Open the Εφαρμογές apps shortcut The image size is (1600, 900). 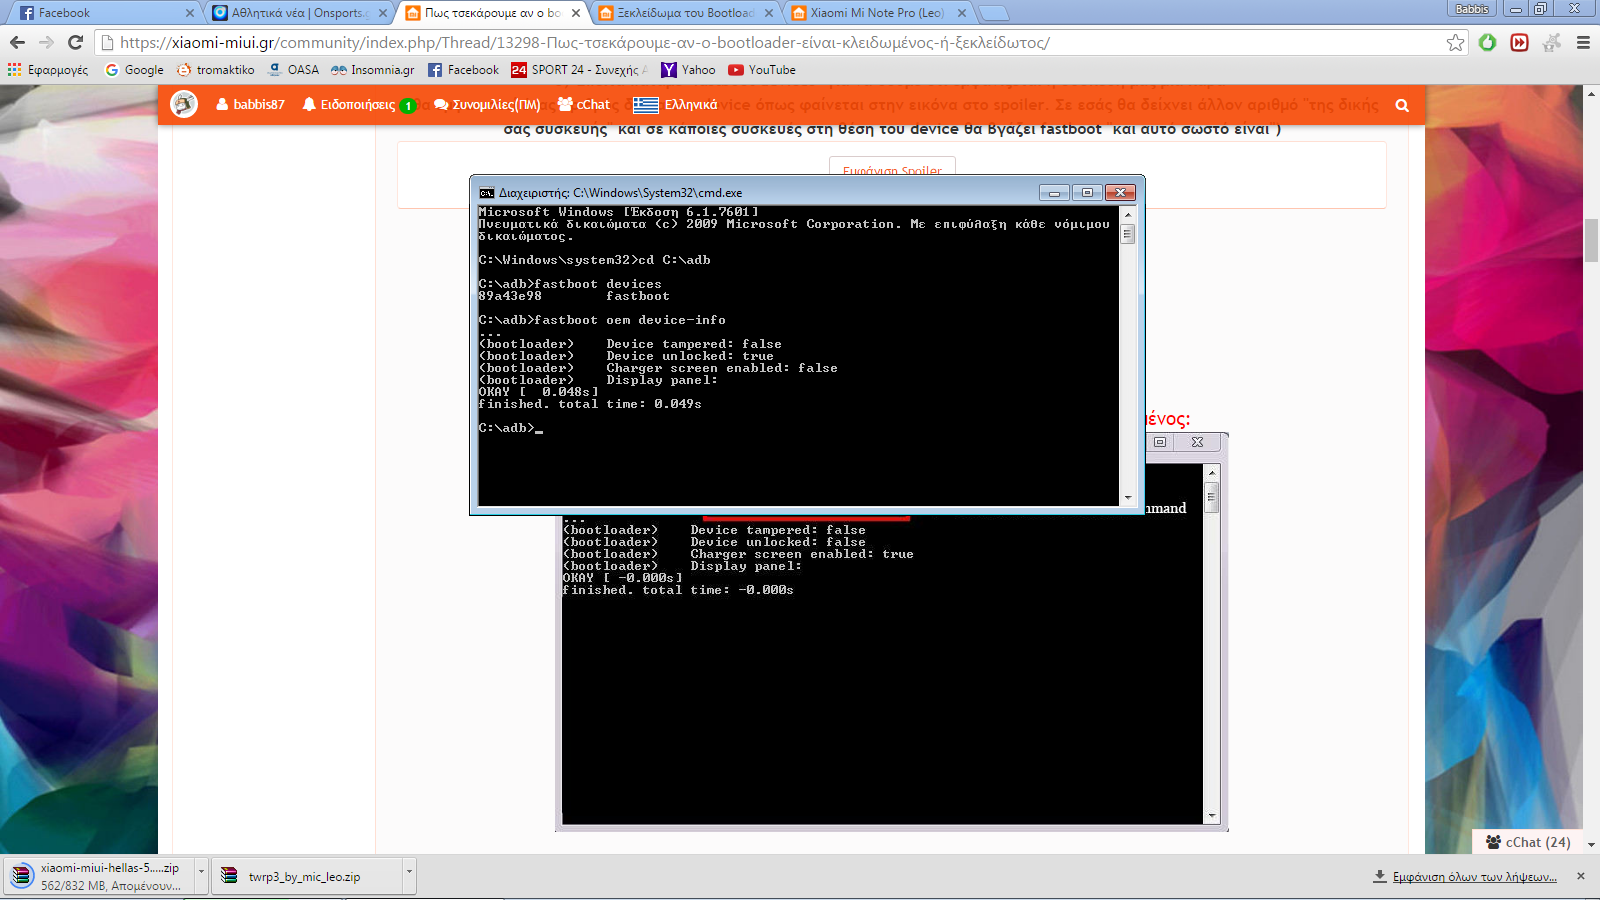click(48, 70)
